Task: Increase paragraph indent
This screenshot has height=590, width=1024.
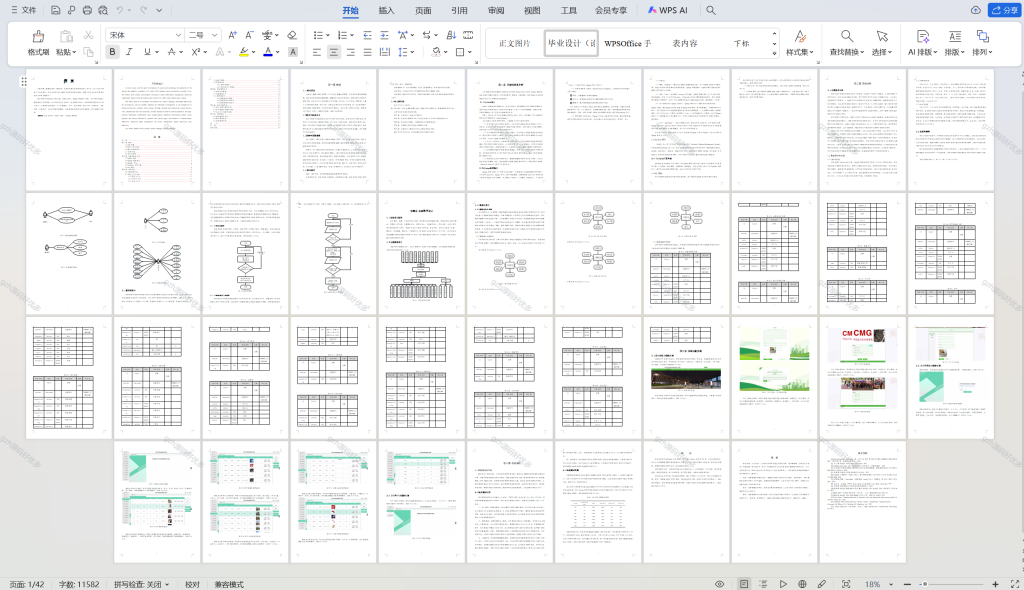Action: [384, 35]
